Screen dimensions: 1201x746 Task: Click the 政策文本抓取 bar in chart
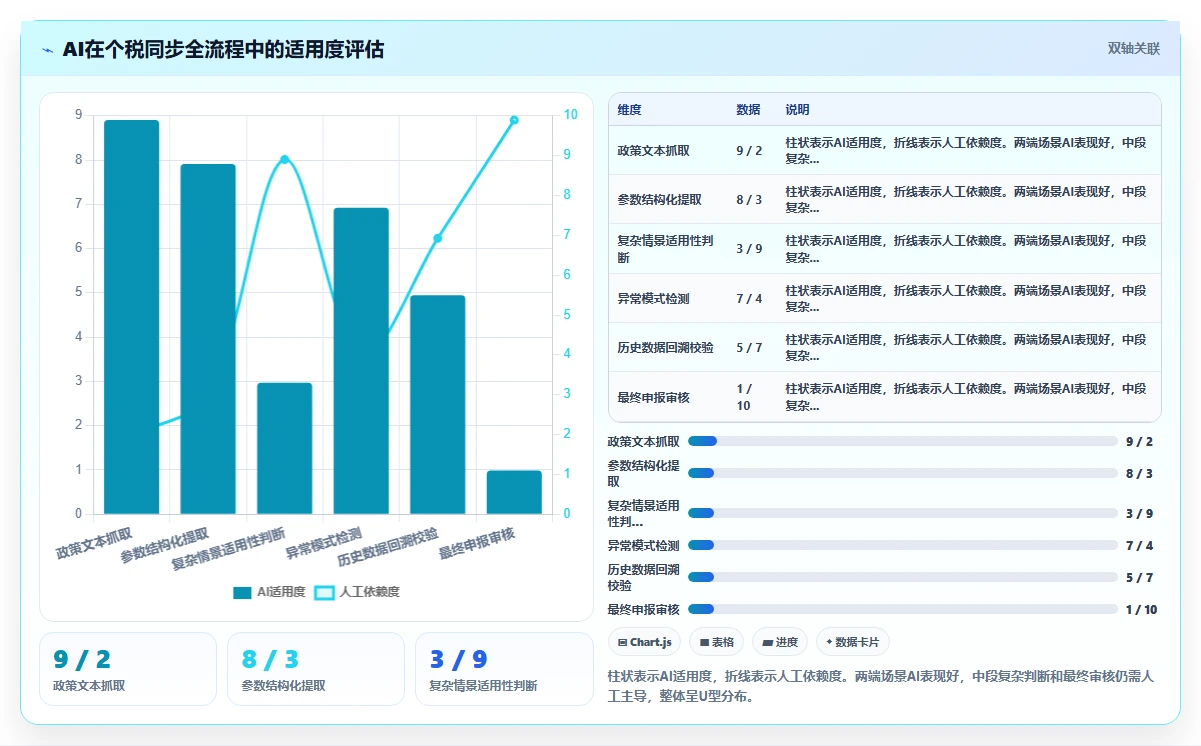(x=131, y=317)
